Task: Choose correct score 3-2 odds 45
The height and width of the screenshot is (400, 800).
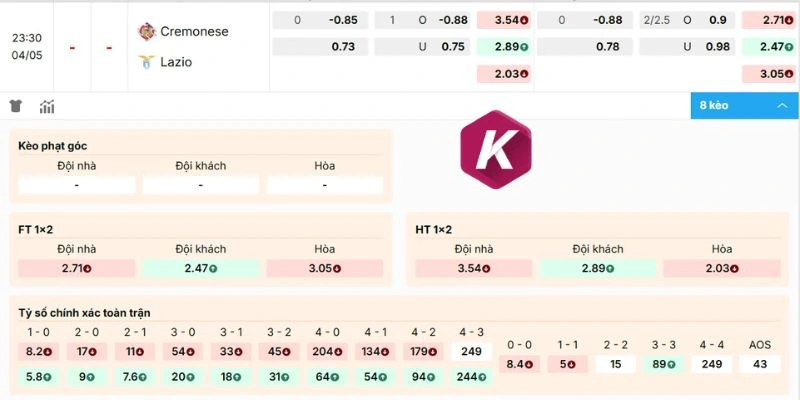Action: (279, 352)
